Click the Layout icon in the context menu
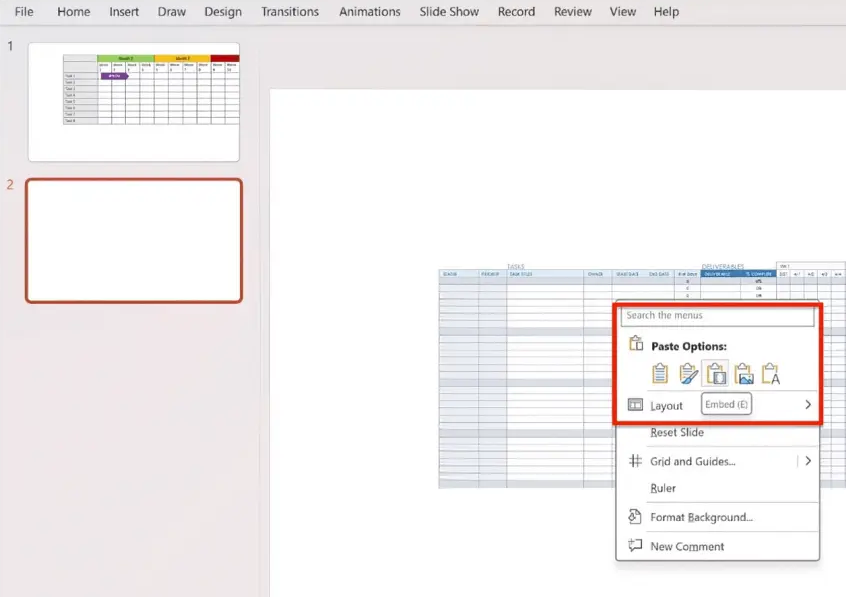846x597 pixels. click(x=636, y=405)
